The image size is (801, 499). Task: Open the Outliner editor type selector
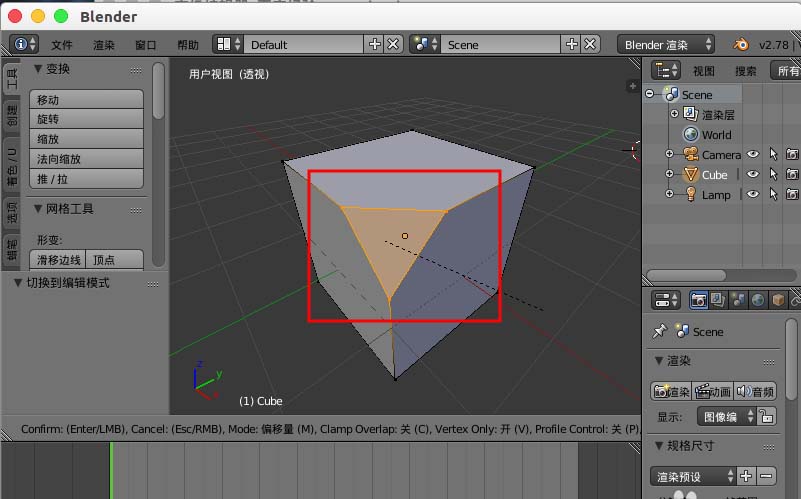coord(666,70)
